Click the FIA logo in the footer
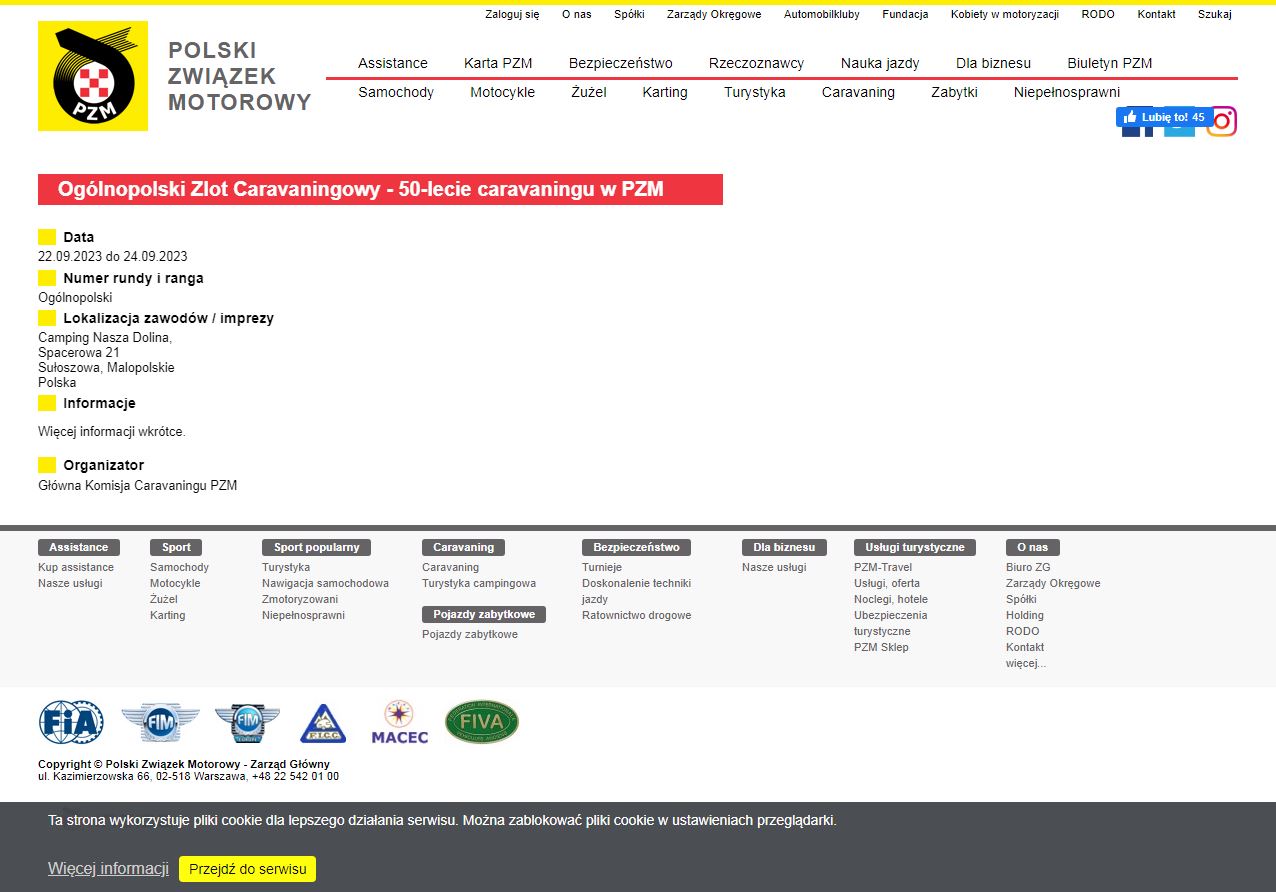The image size is (1276, 892). (71, 722)
